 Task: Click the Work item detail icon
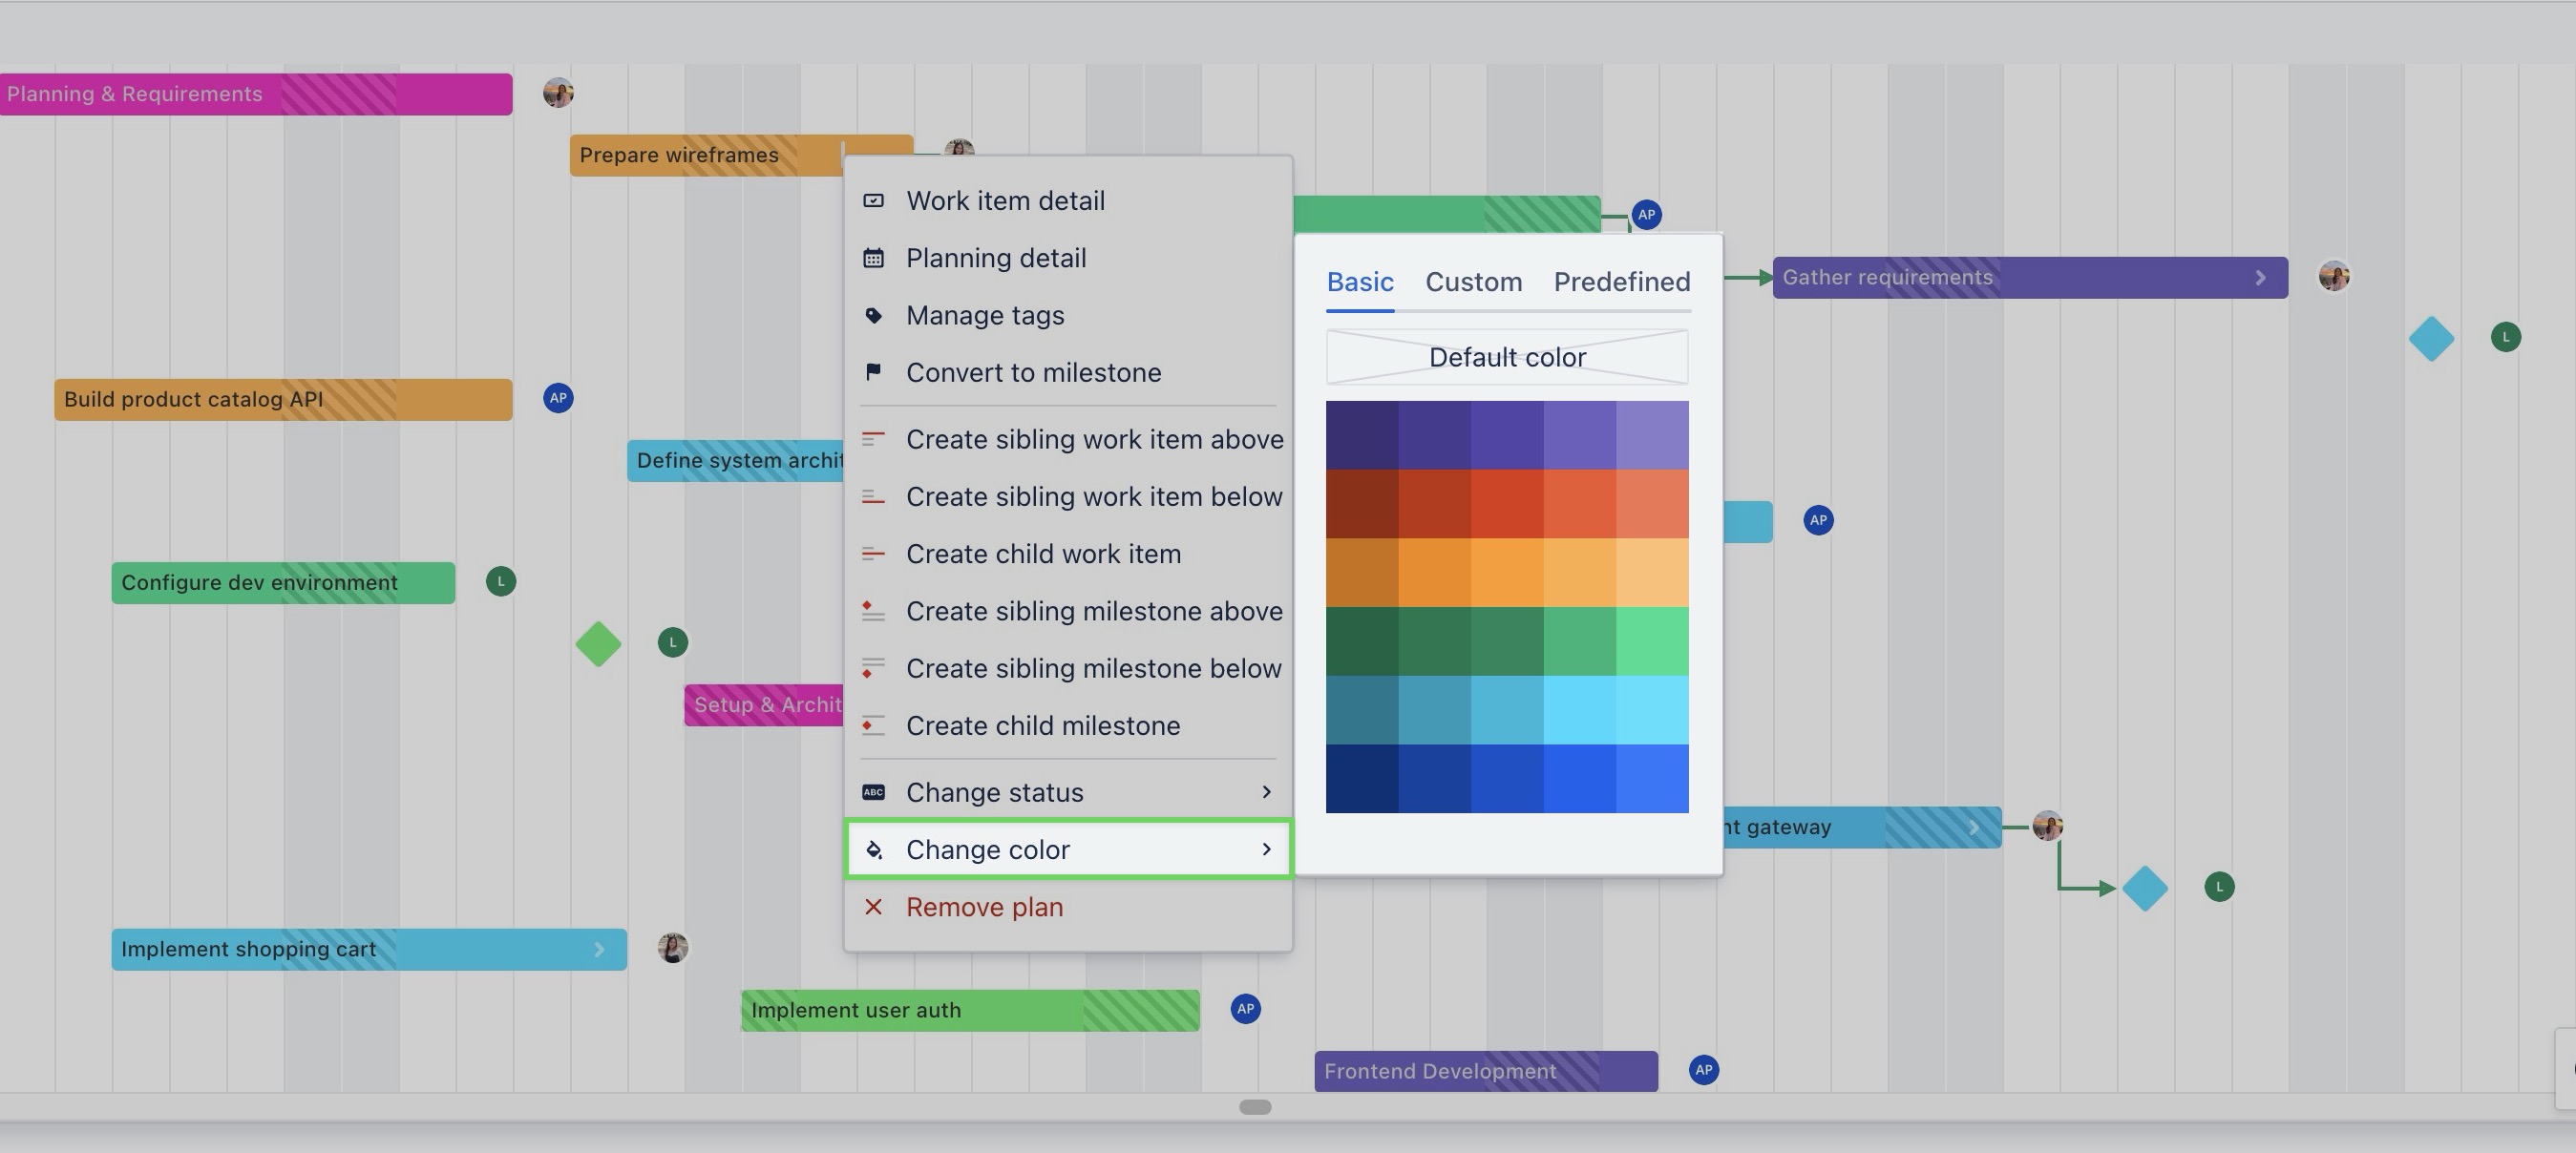click(x=873, y=201)
